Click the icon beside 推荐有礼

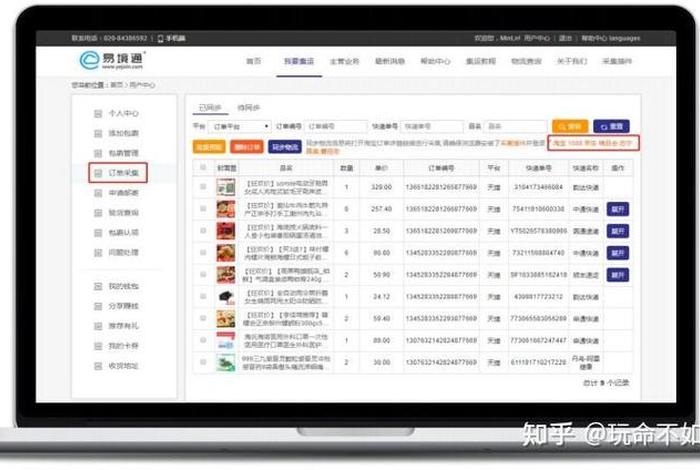[98, 326]
